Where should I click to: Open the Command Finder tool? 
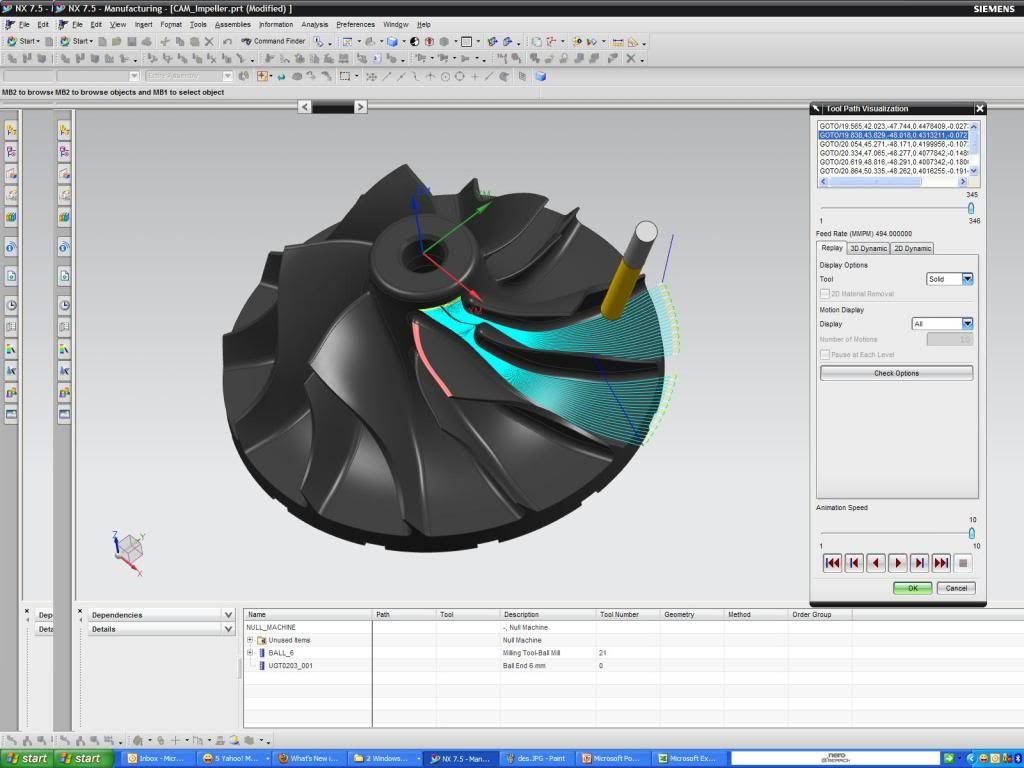tap(273, 41)
